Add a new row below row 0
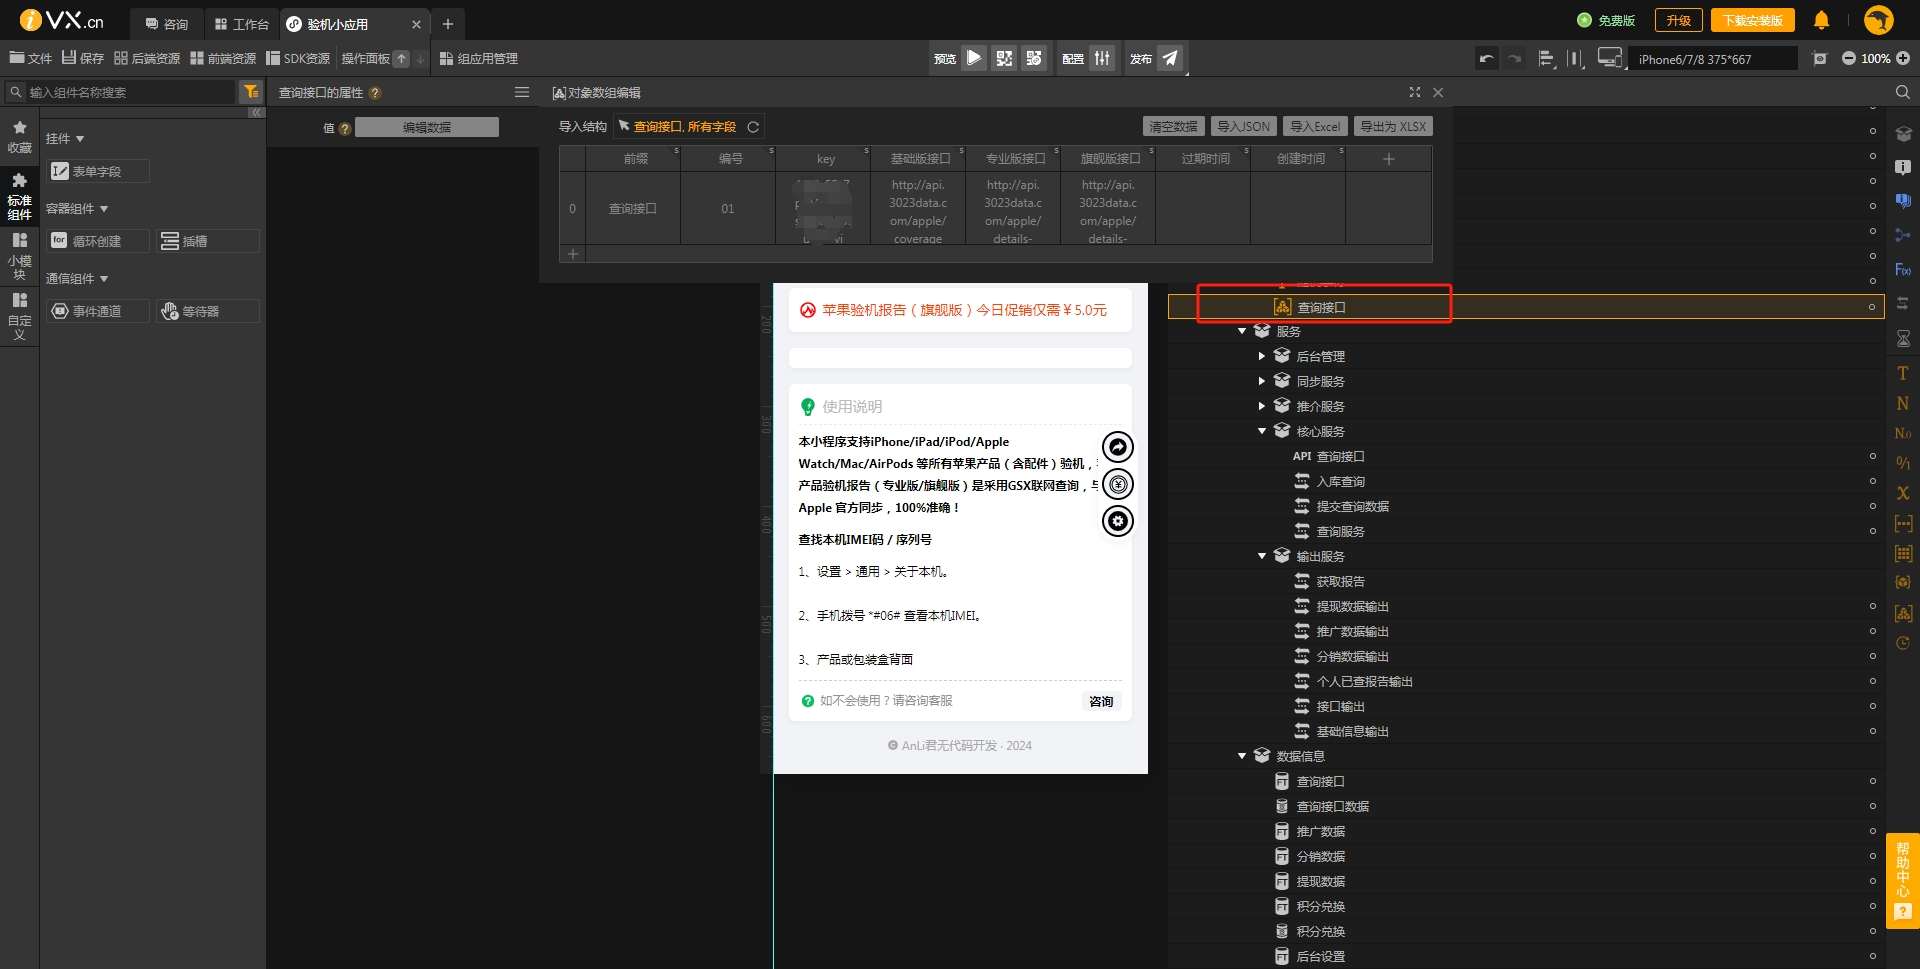Viewport: 1920px width, 969px height. (x=573, y=254)
